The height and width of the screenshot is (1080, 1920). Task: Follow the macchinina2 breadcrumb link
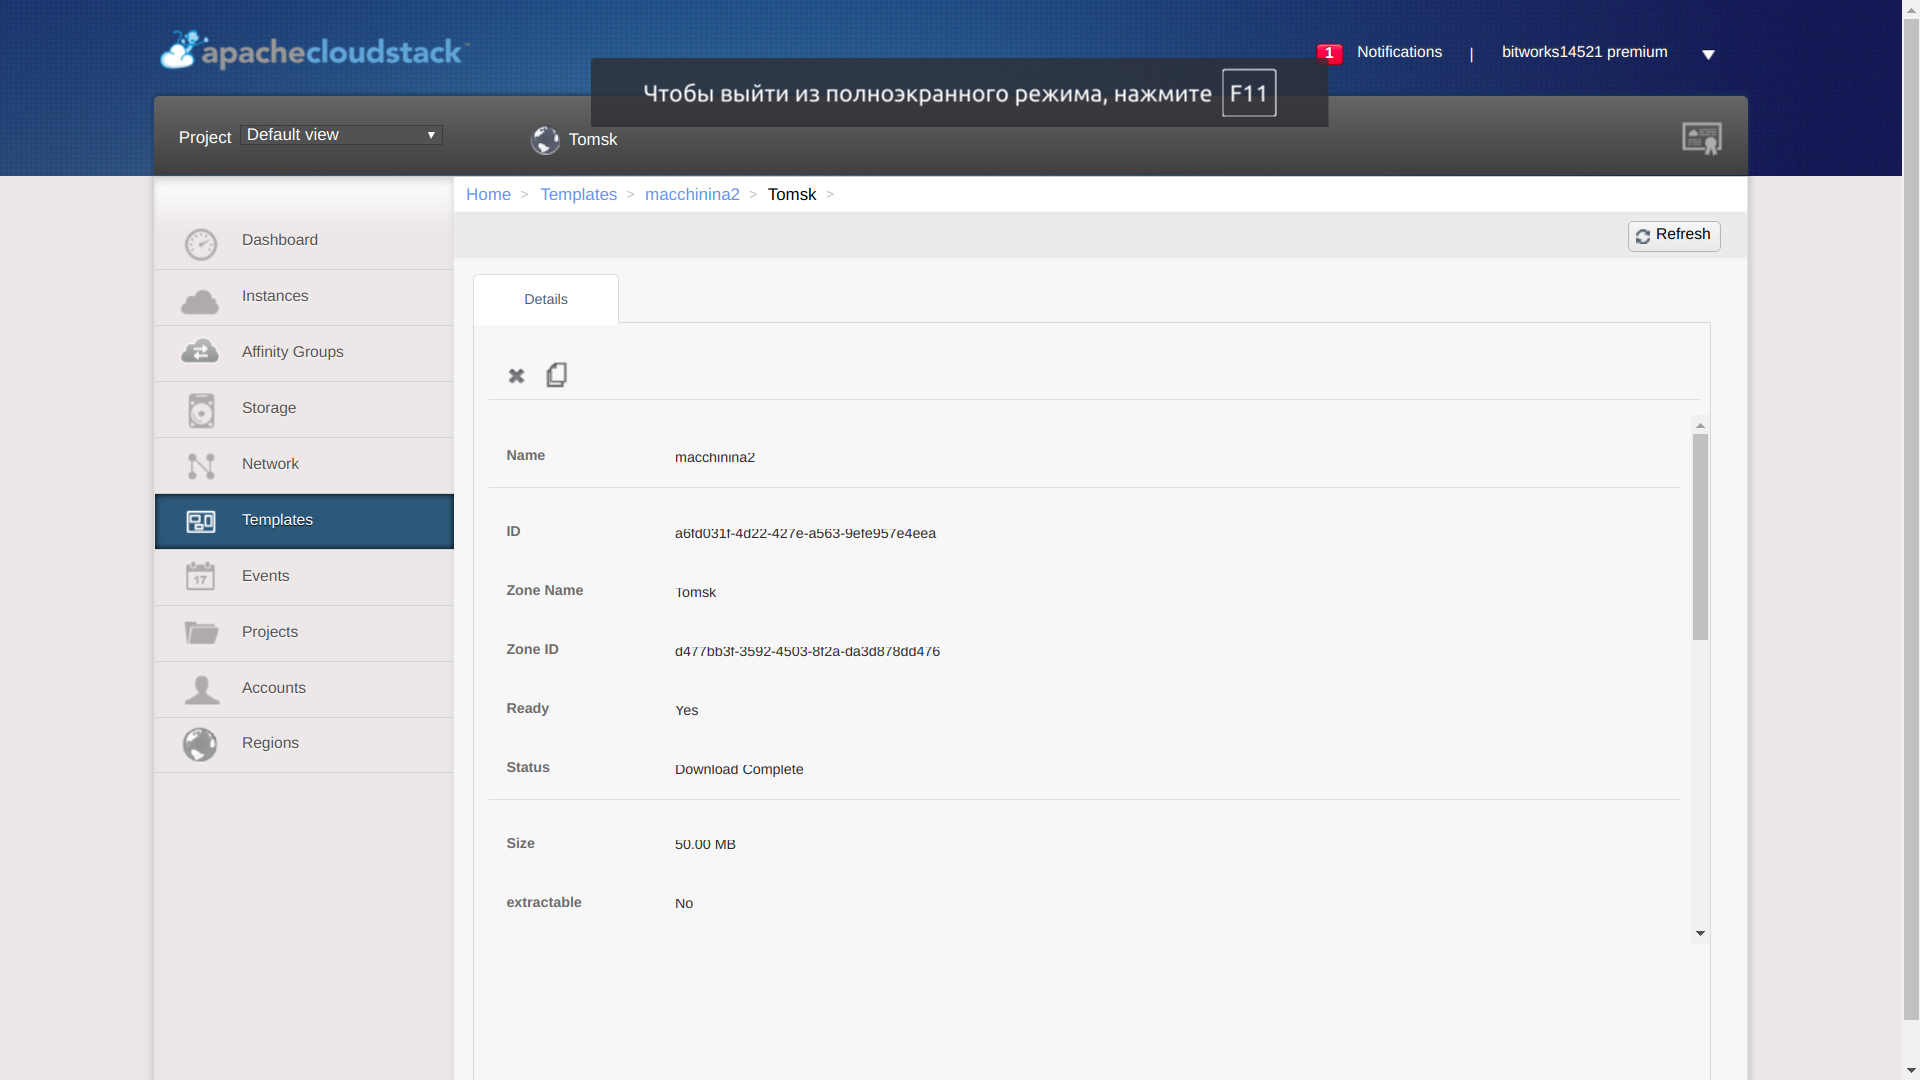[x=692, y=195]
